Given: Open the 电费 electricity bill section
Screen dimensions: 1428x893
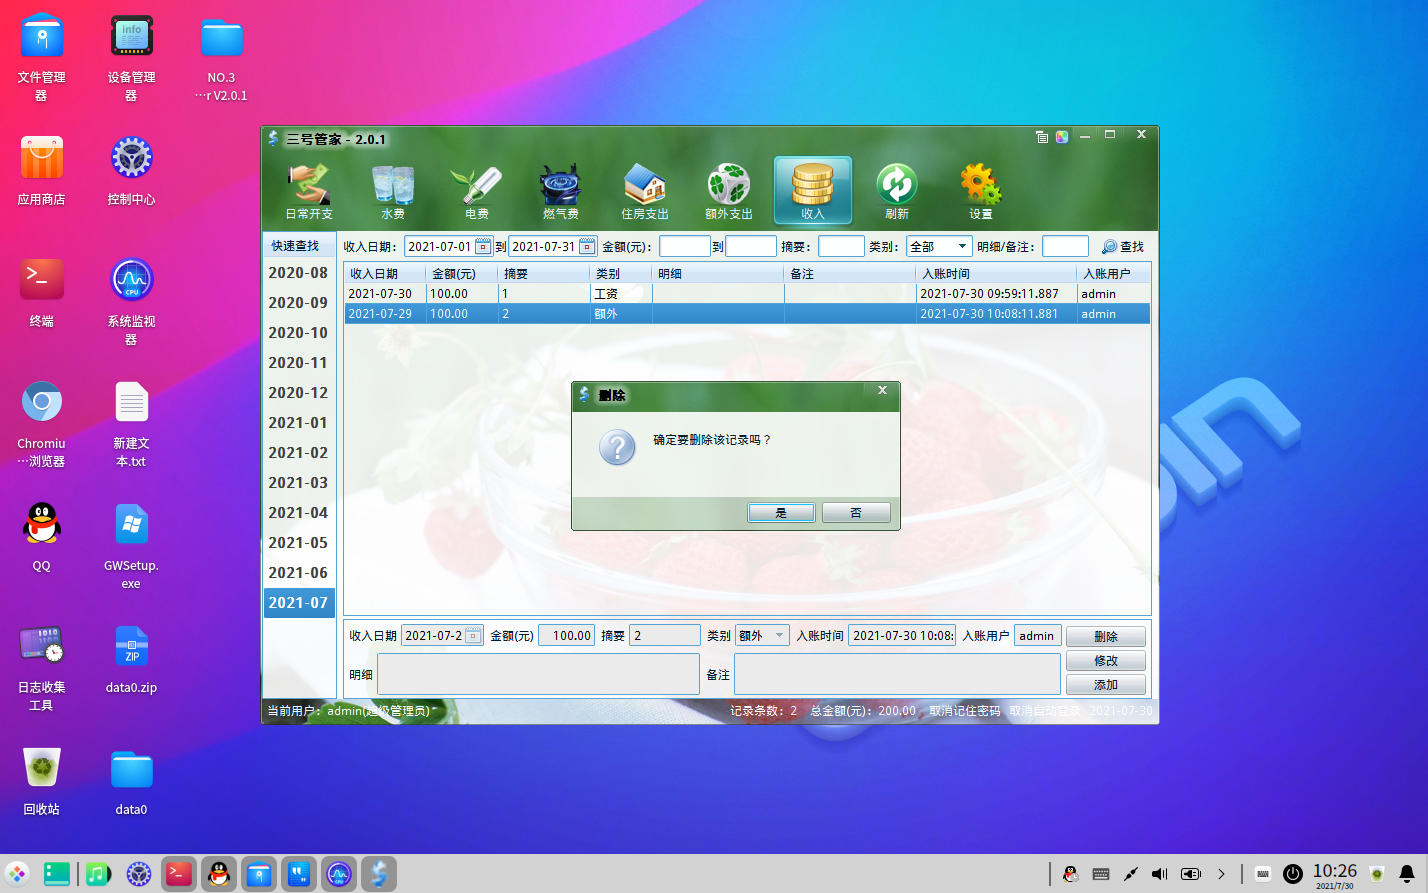Looking at the screenshot, I should tap(477, 191).
